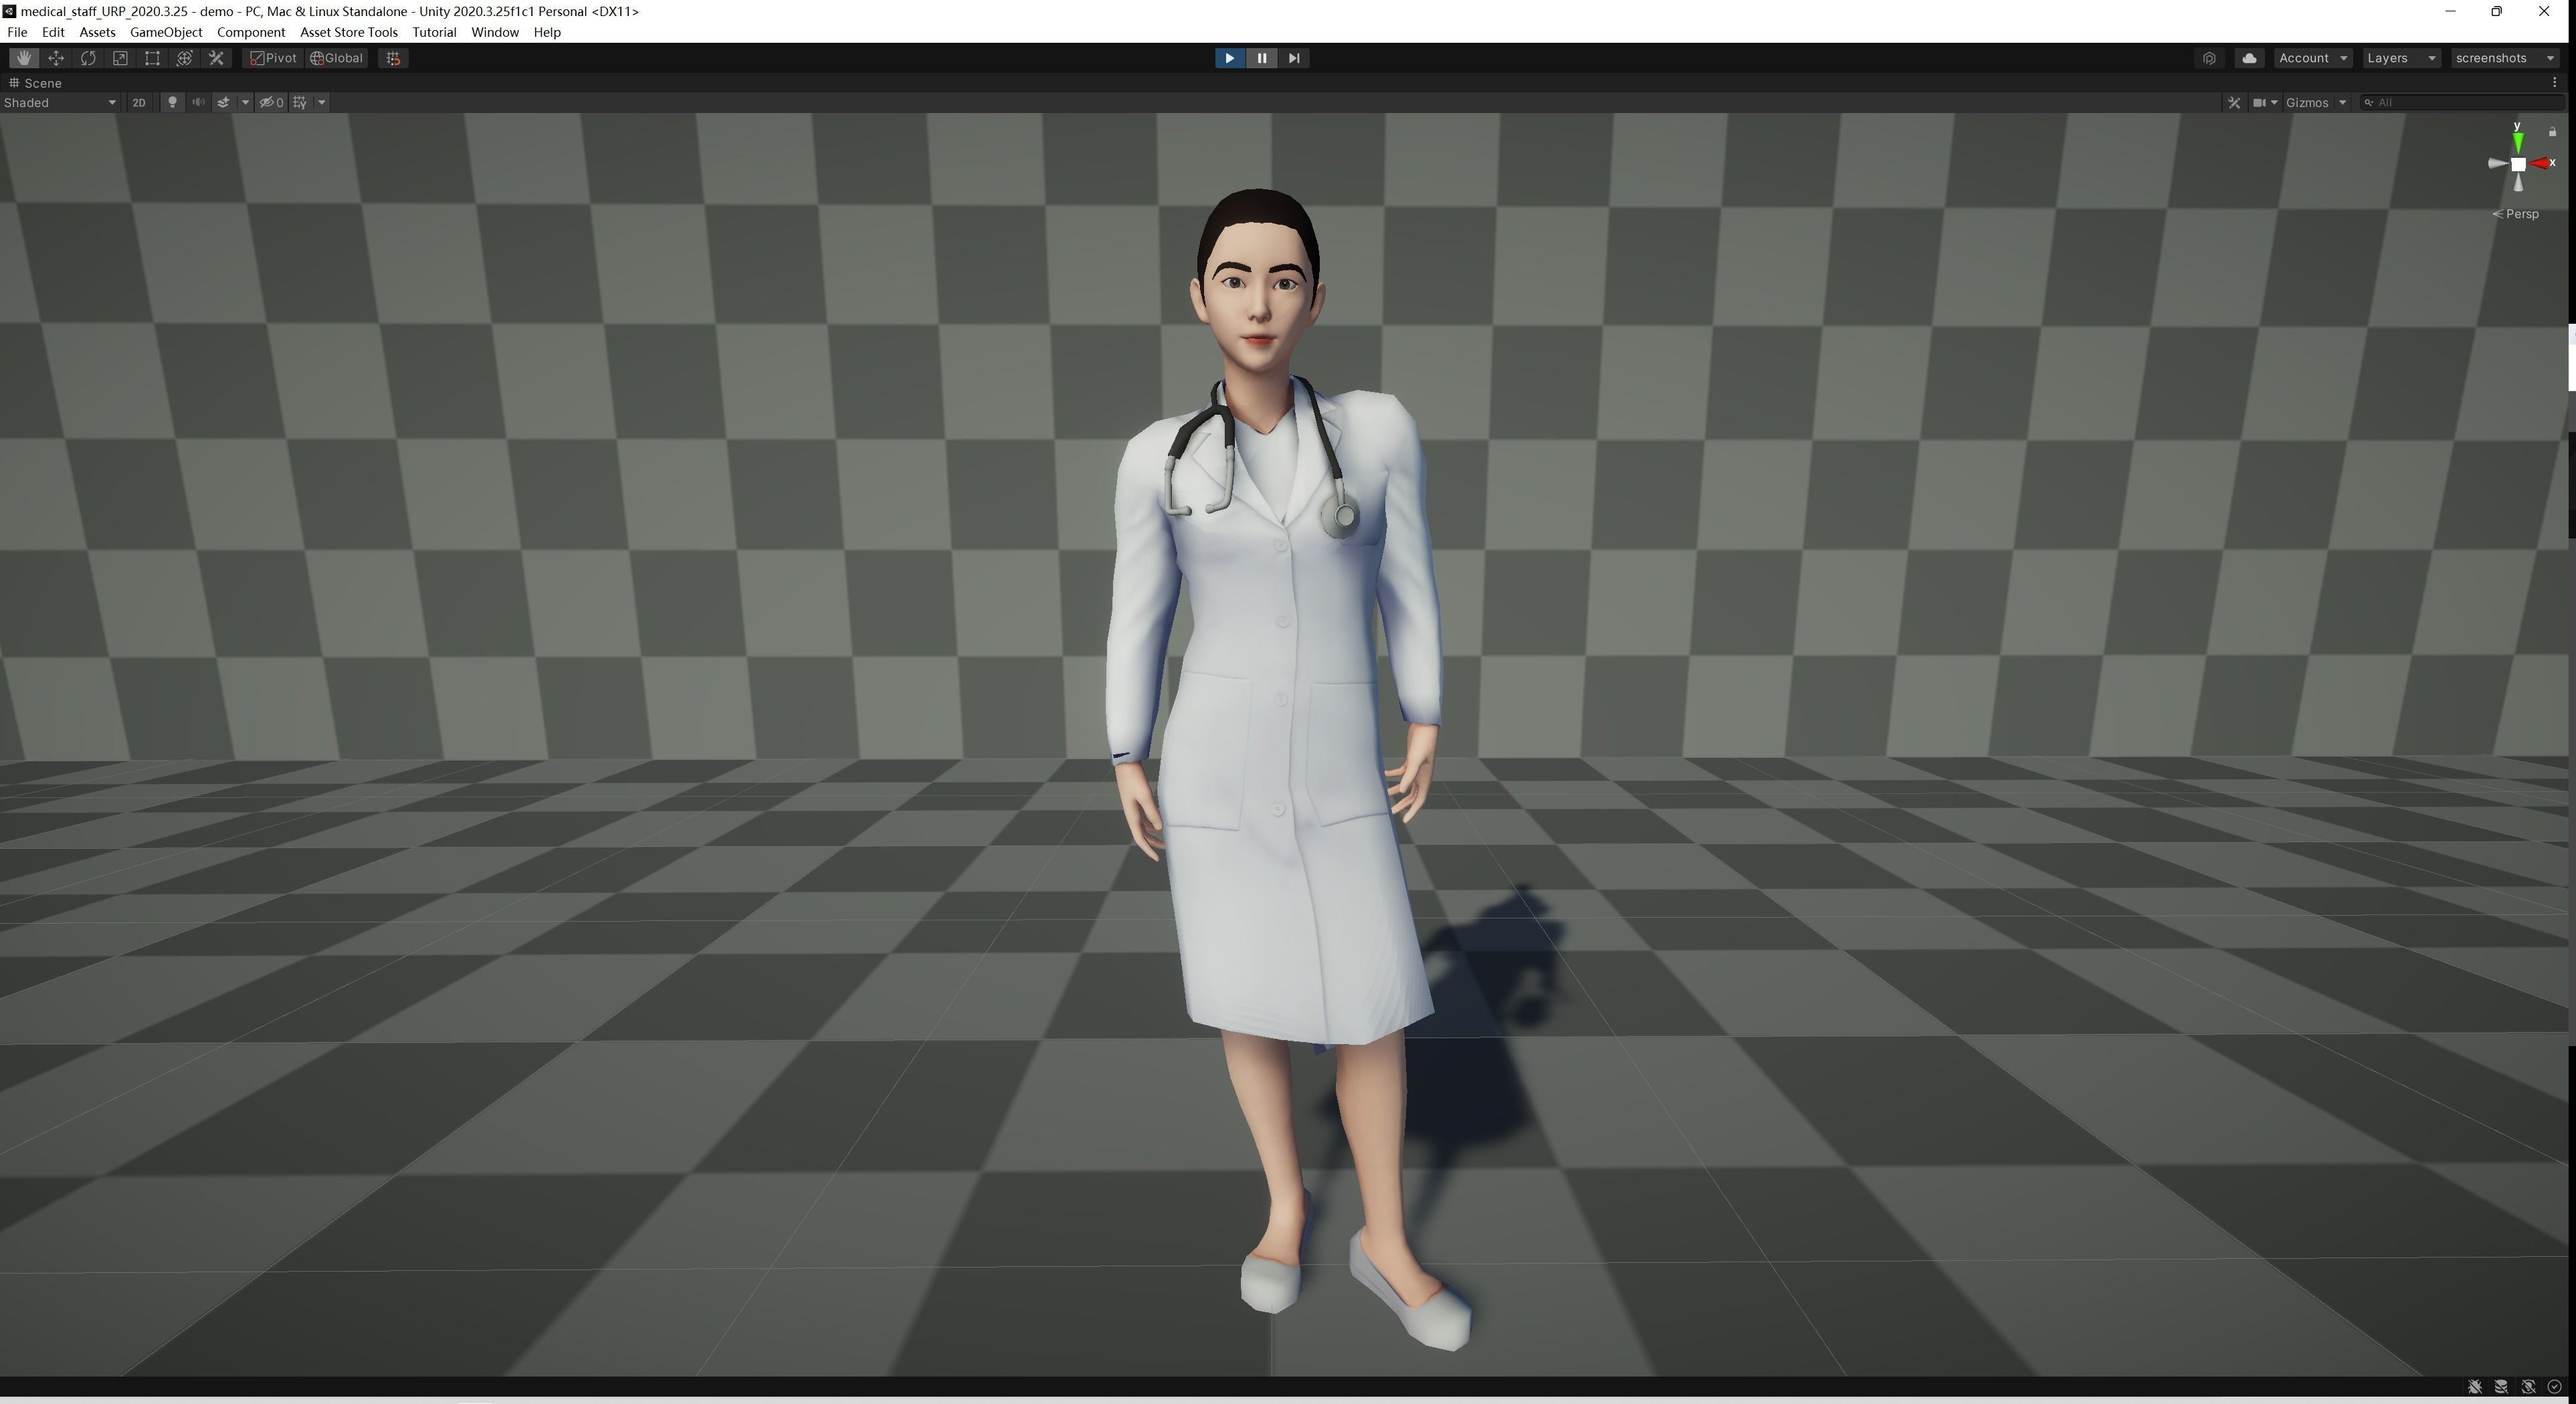Expand grid settings dropdown arrow
Image resolution: width=2576 pixels, height=1404 pixels.
[322, 102]
